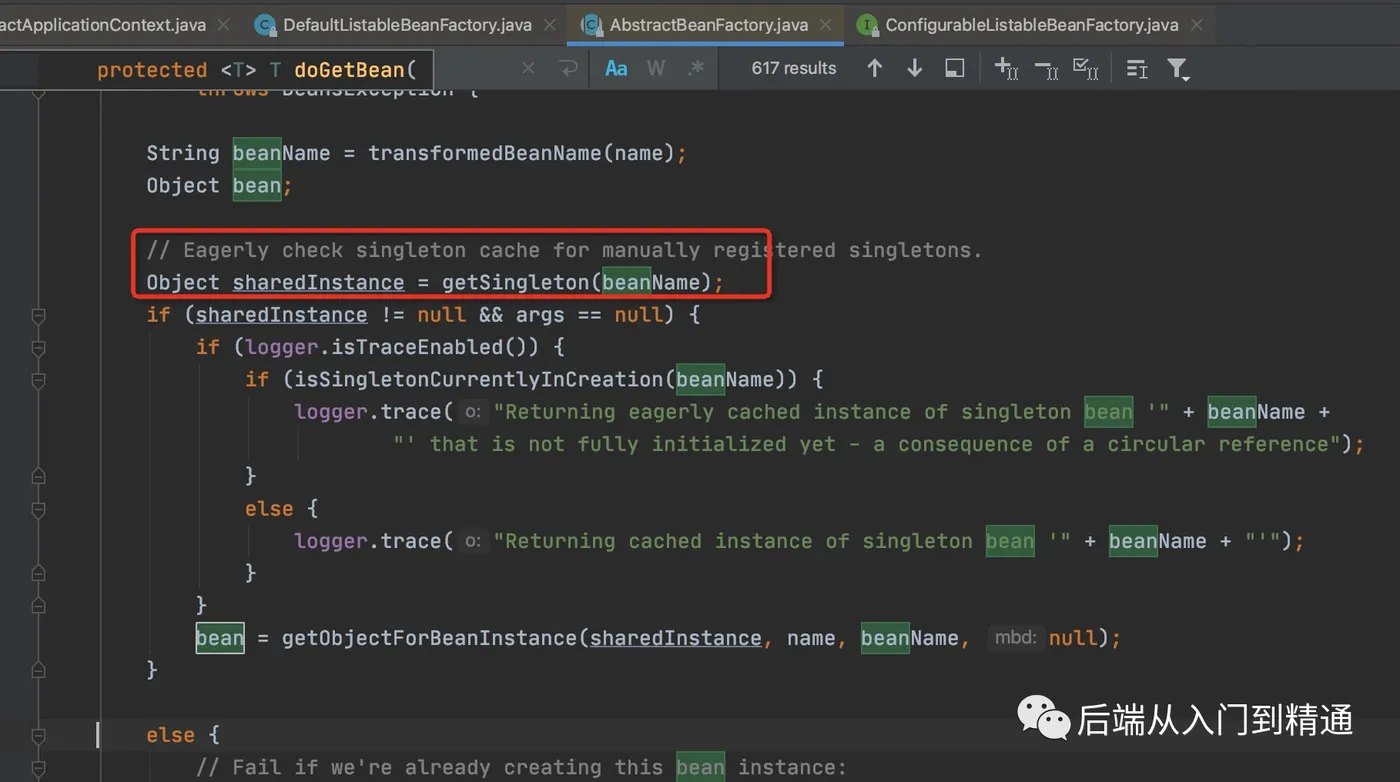Screen dimensions: 1400x782
Task: Switch to ConfigurableListableBeanFactory.java tab
Action: coord(1032,25)
